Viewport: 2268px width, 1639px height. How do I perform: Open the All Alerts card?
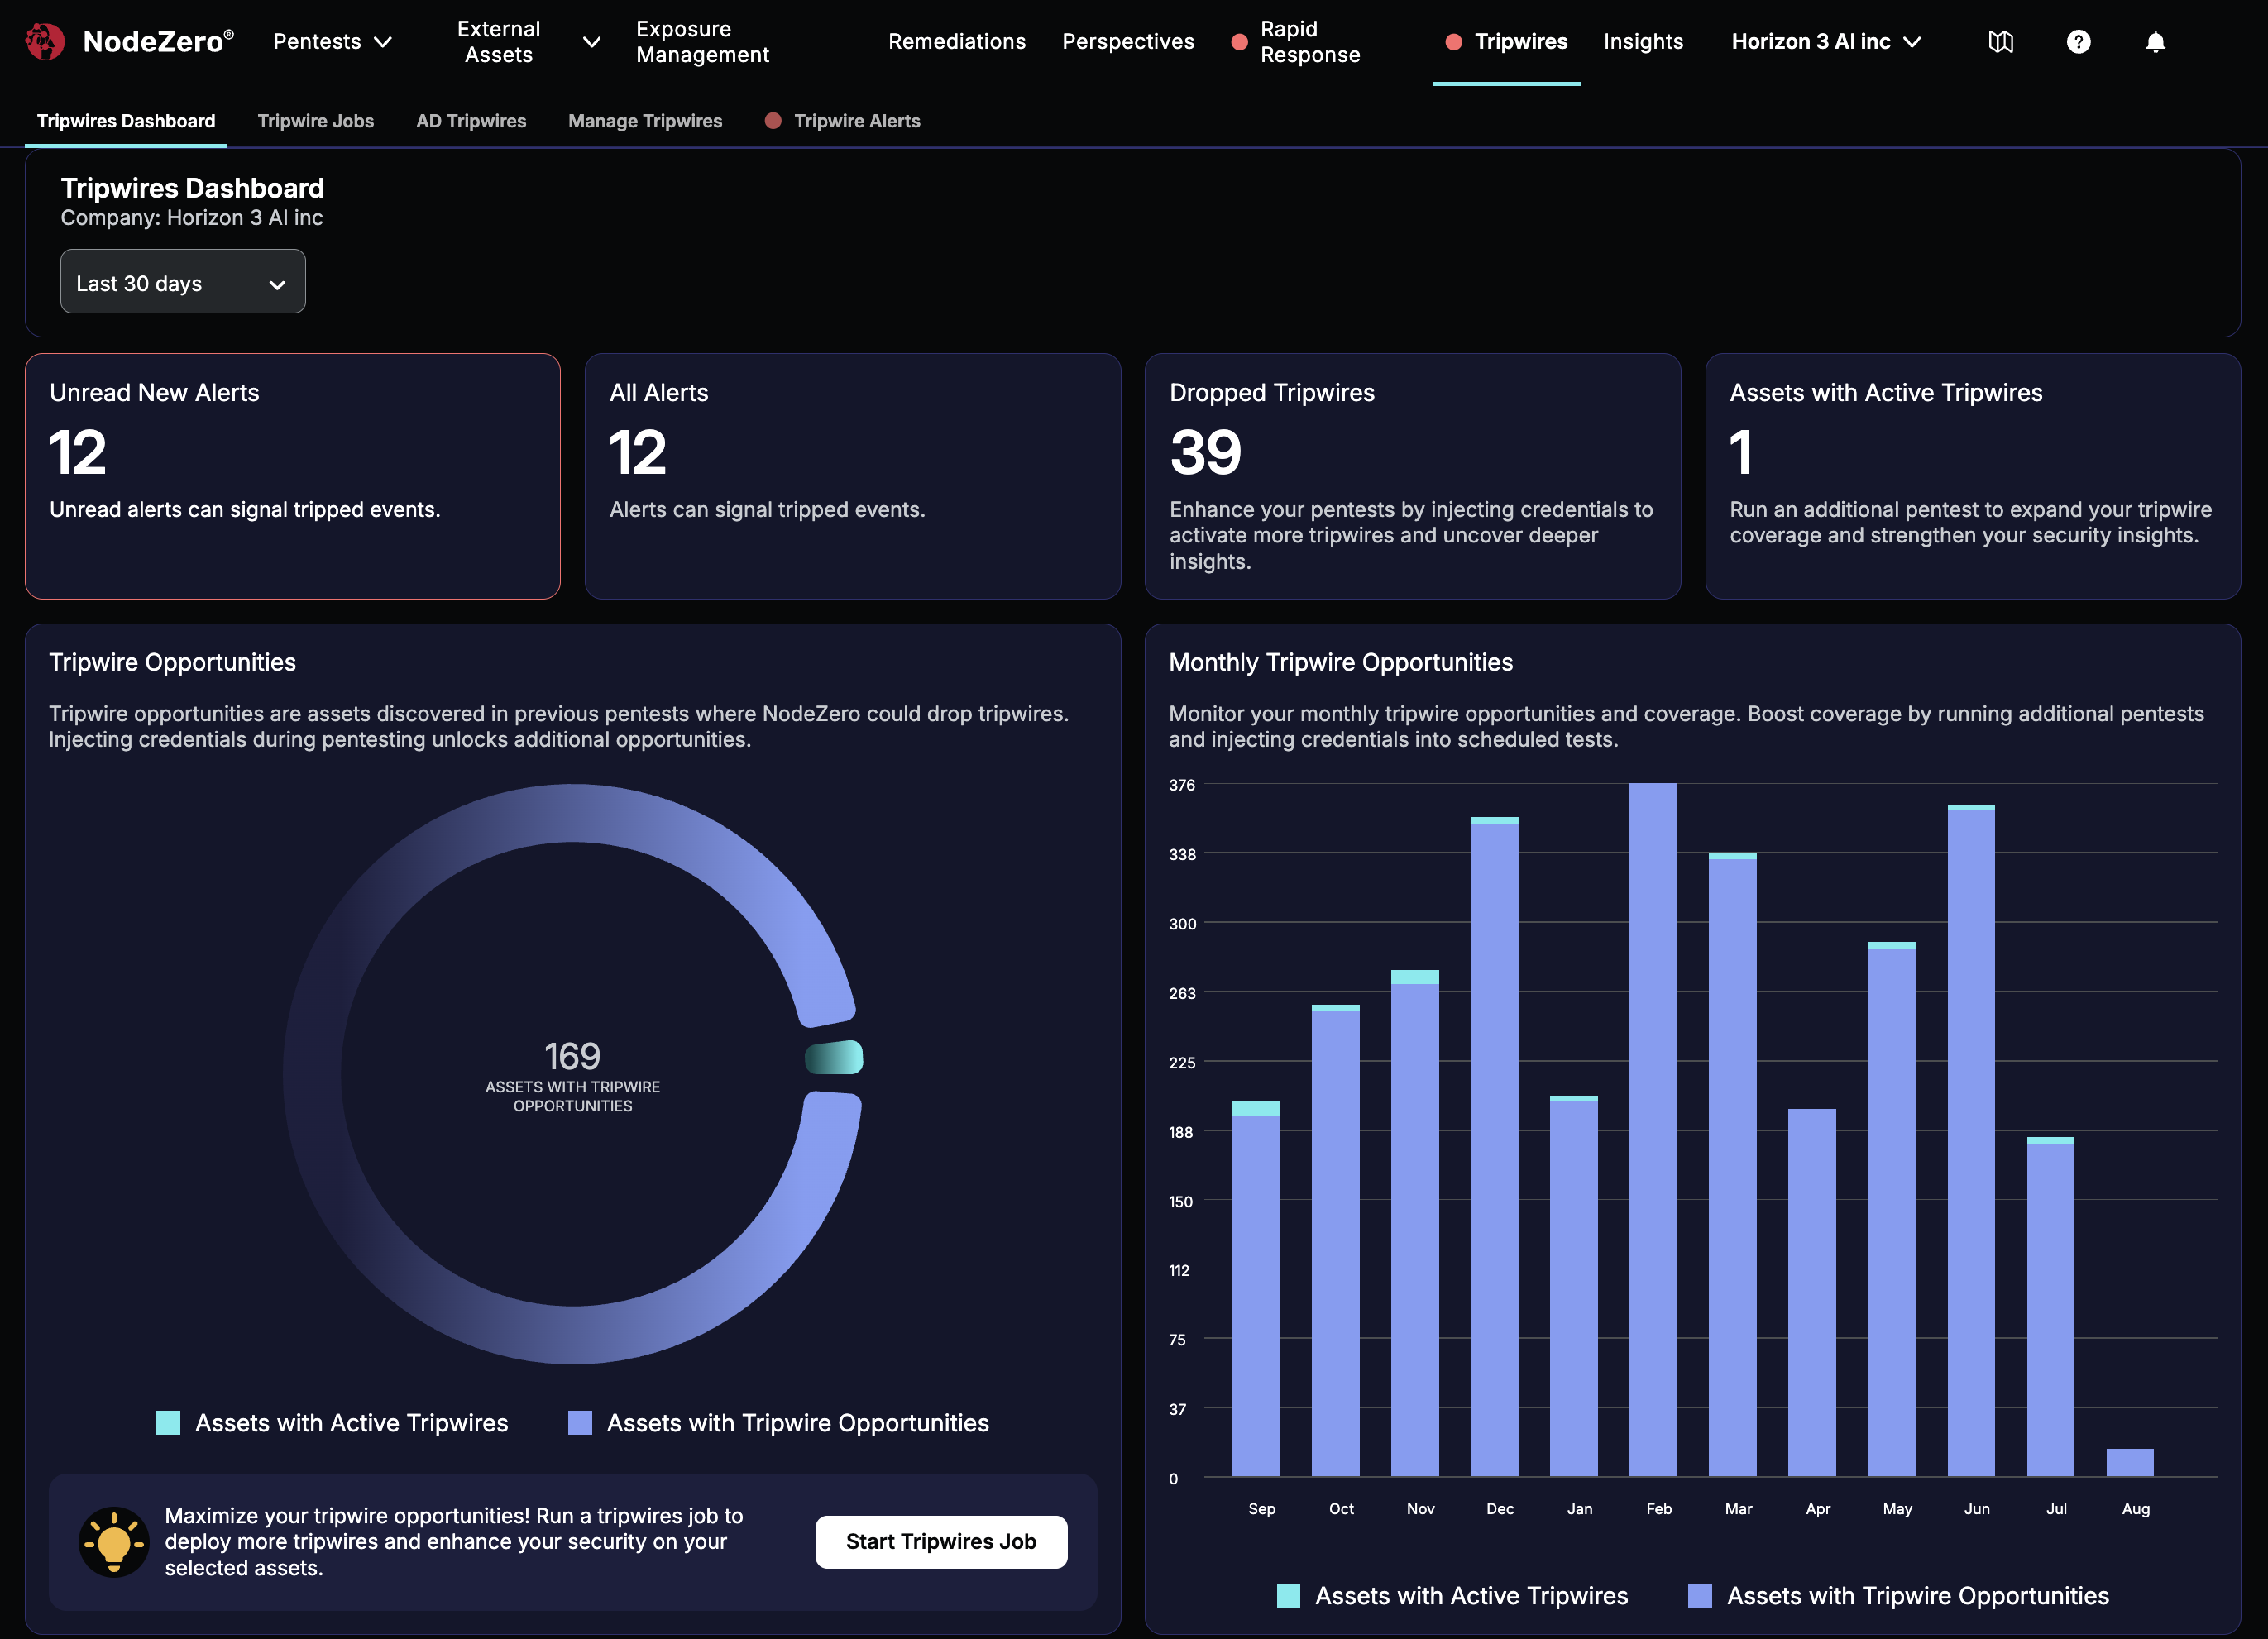853,476
